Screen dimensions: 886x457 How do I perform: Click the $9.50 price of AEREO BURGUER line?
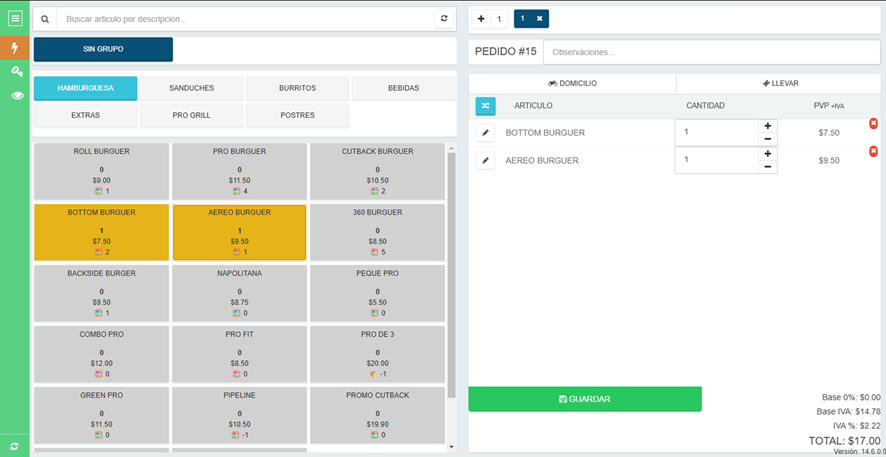(x=829, y=160)
